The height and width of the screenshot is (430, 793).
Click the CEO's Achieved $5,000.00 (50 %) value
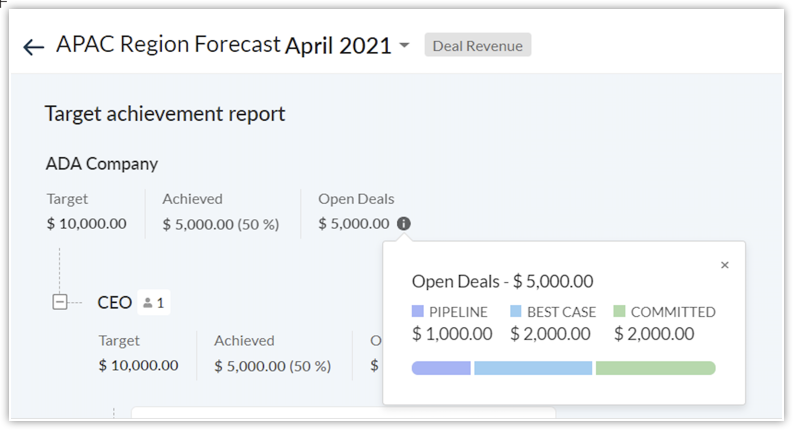tap(272, 366)
